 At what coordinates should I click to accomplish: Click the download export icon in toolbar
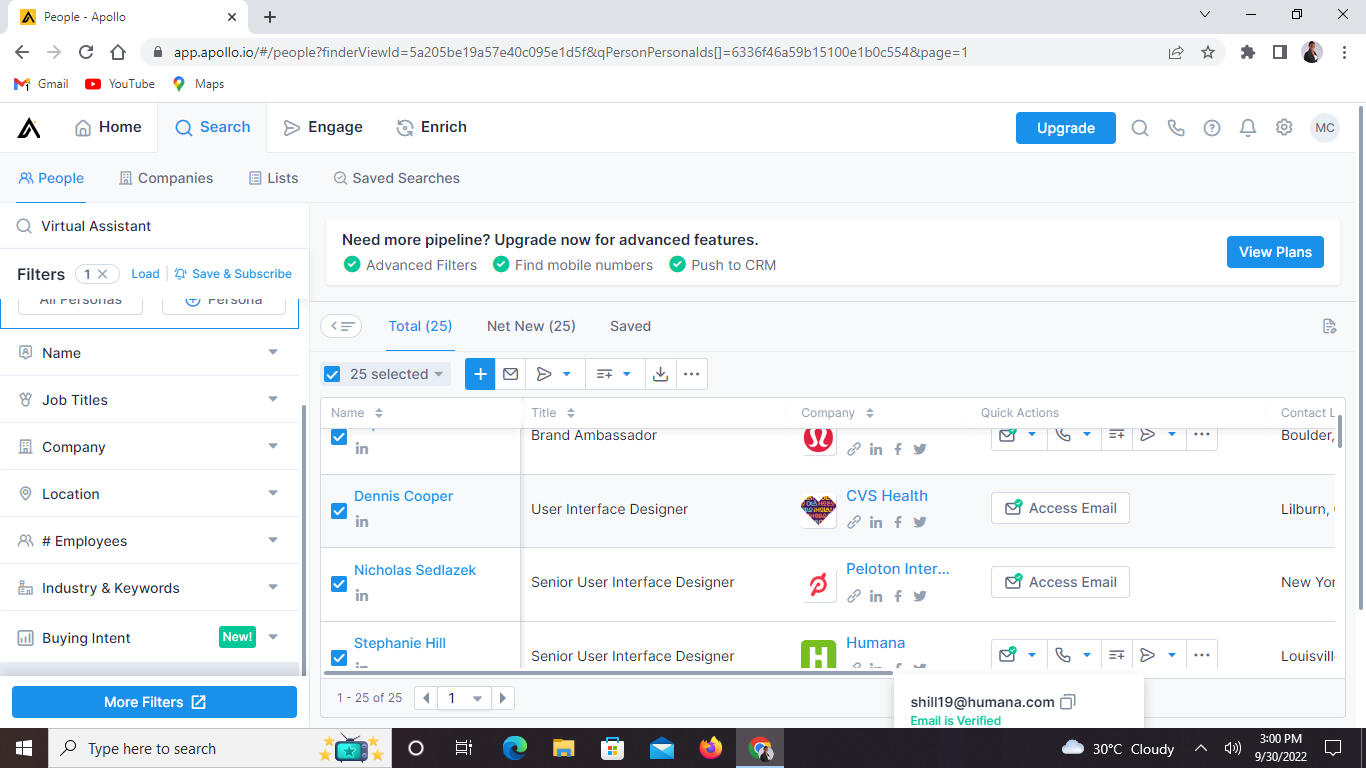(660, 374)
